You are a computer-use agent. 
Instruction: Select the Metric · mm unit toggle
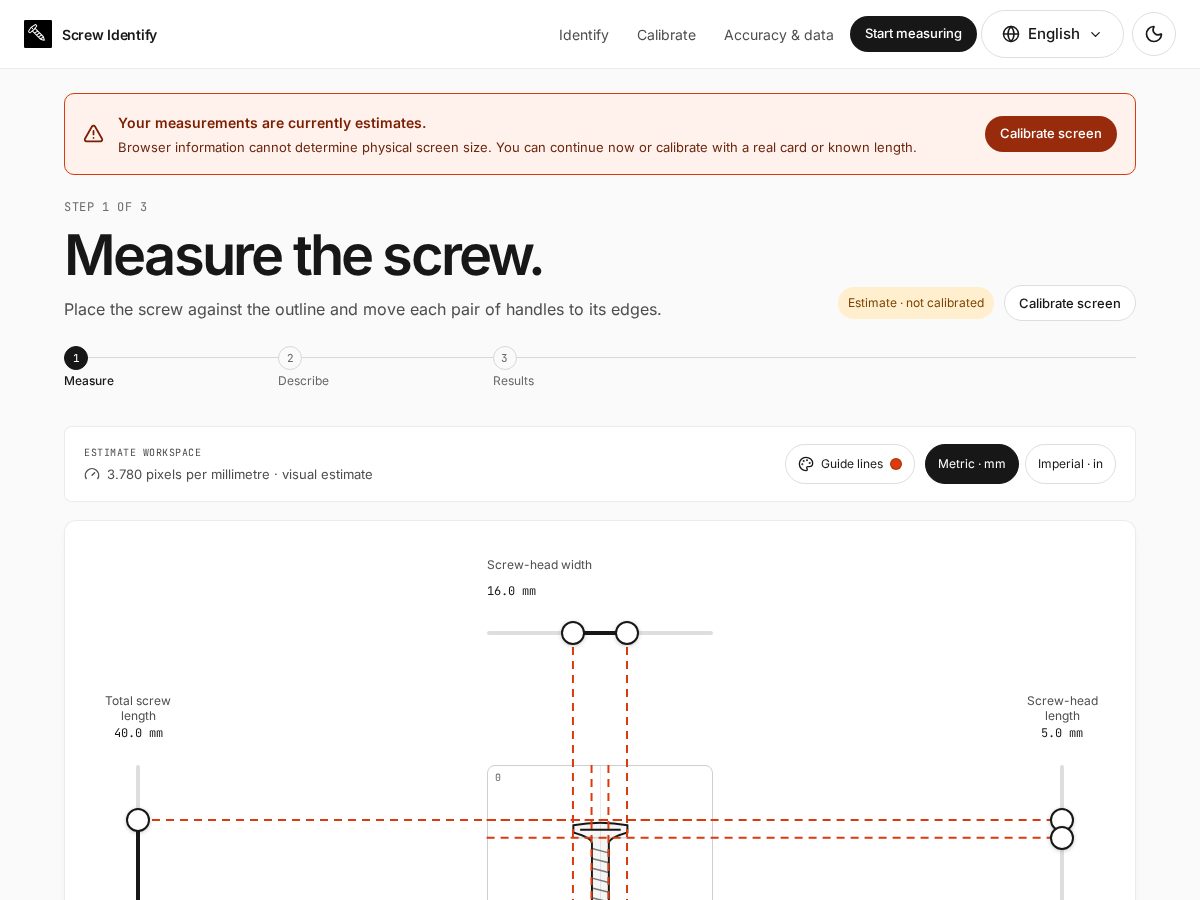[972, 464]
